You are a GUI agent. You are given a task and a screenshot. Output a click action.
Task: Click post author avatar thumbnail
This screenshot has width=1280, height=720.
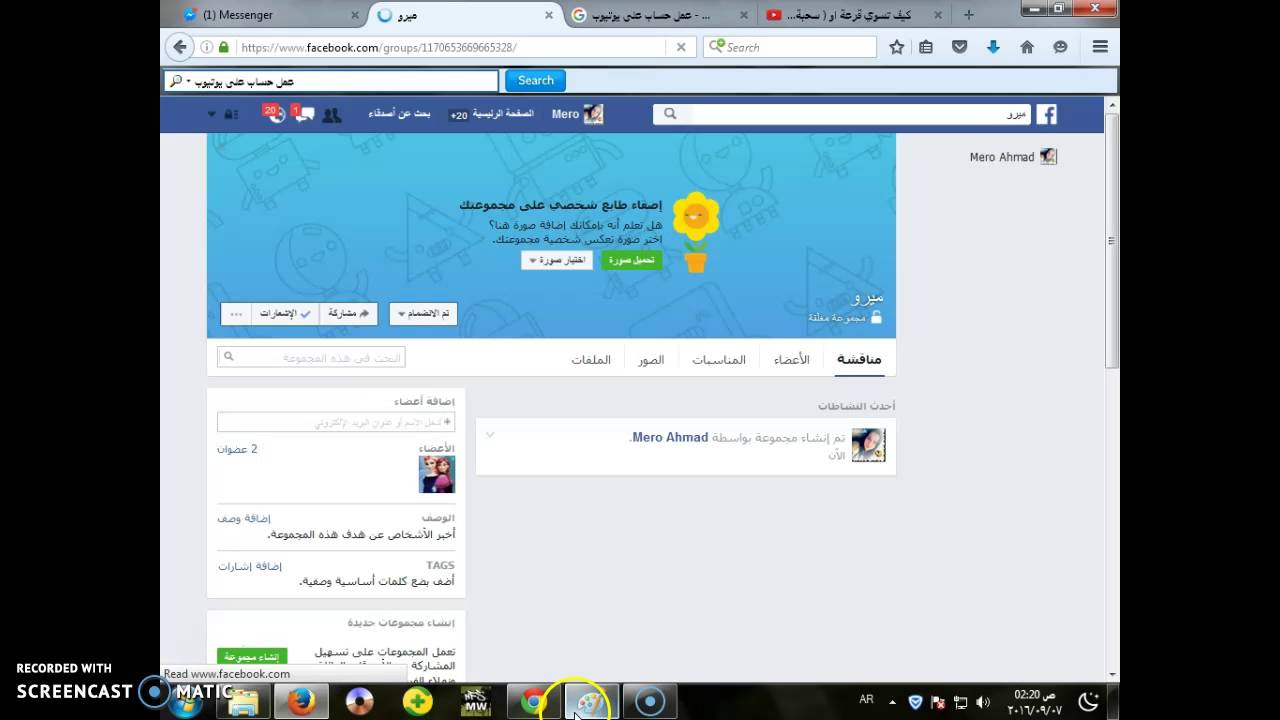[x=868, y=445]
